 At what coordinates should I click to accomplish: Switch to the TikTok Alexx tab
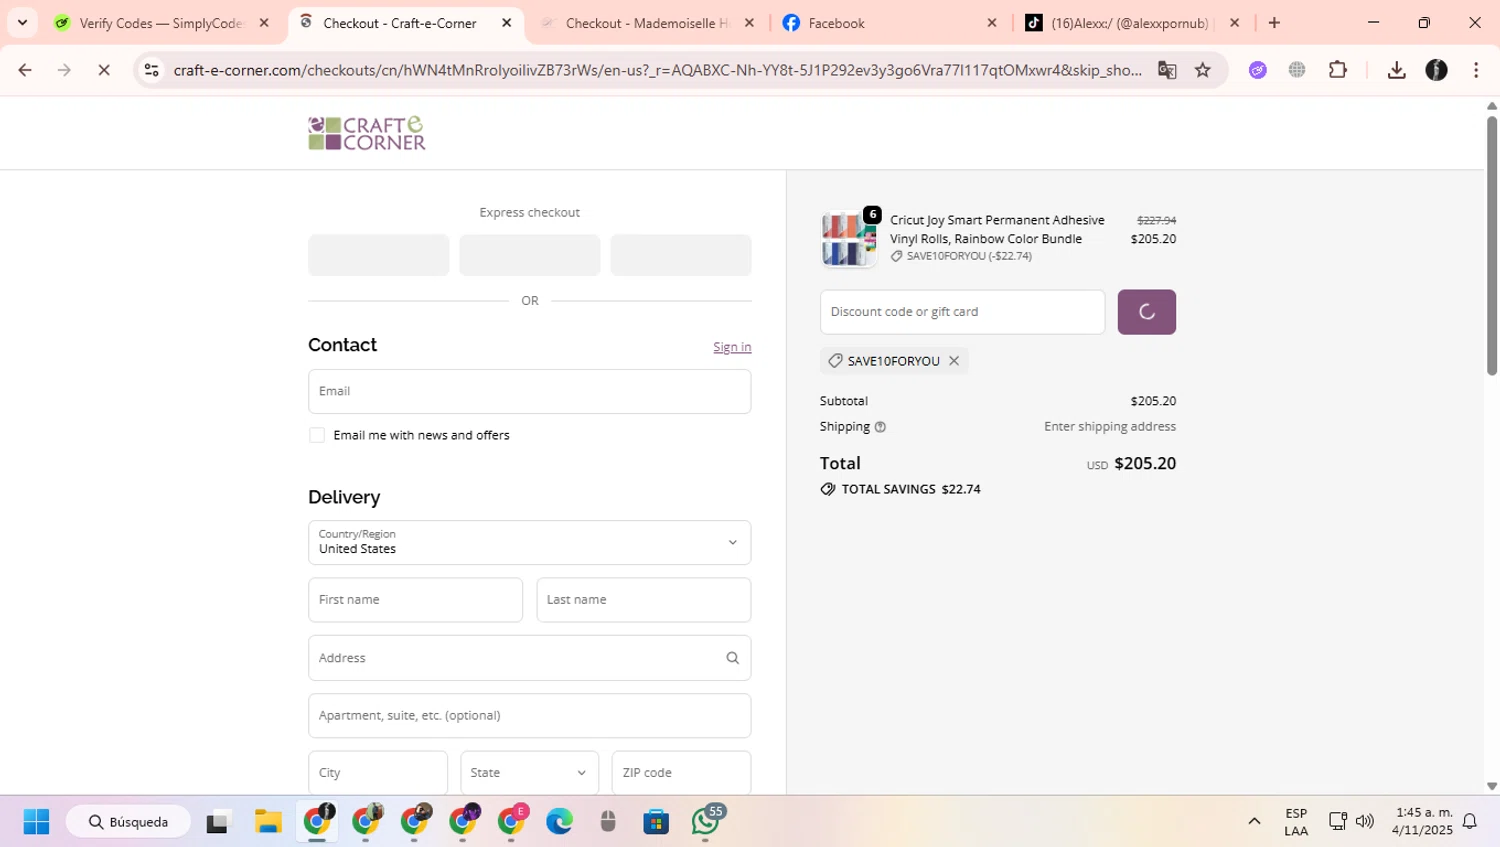[1130, 23]
